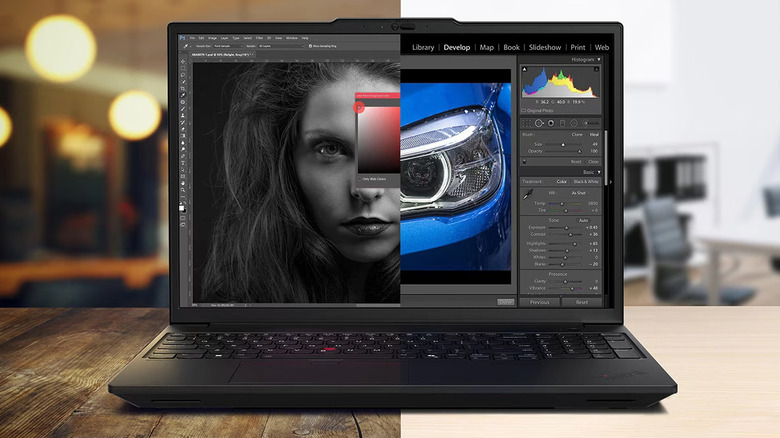The image size is (780, 438).
Task: Open the Photoshop File menu
Action: tap(193, 38)
